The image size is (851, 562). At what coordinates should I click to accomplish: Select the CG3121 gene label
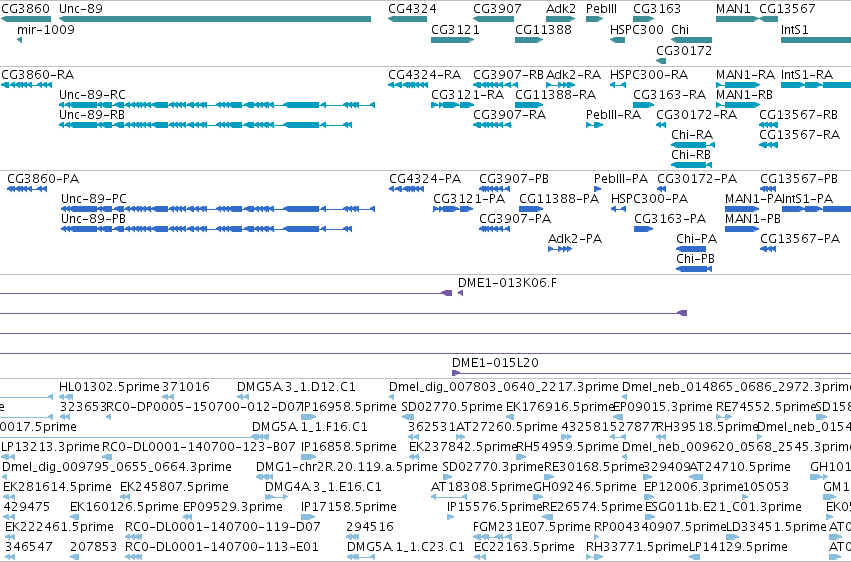(x=455, y=29)
